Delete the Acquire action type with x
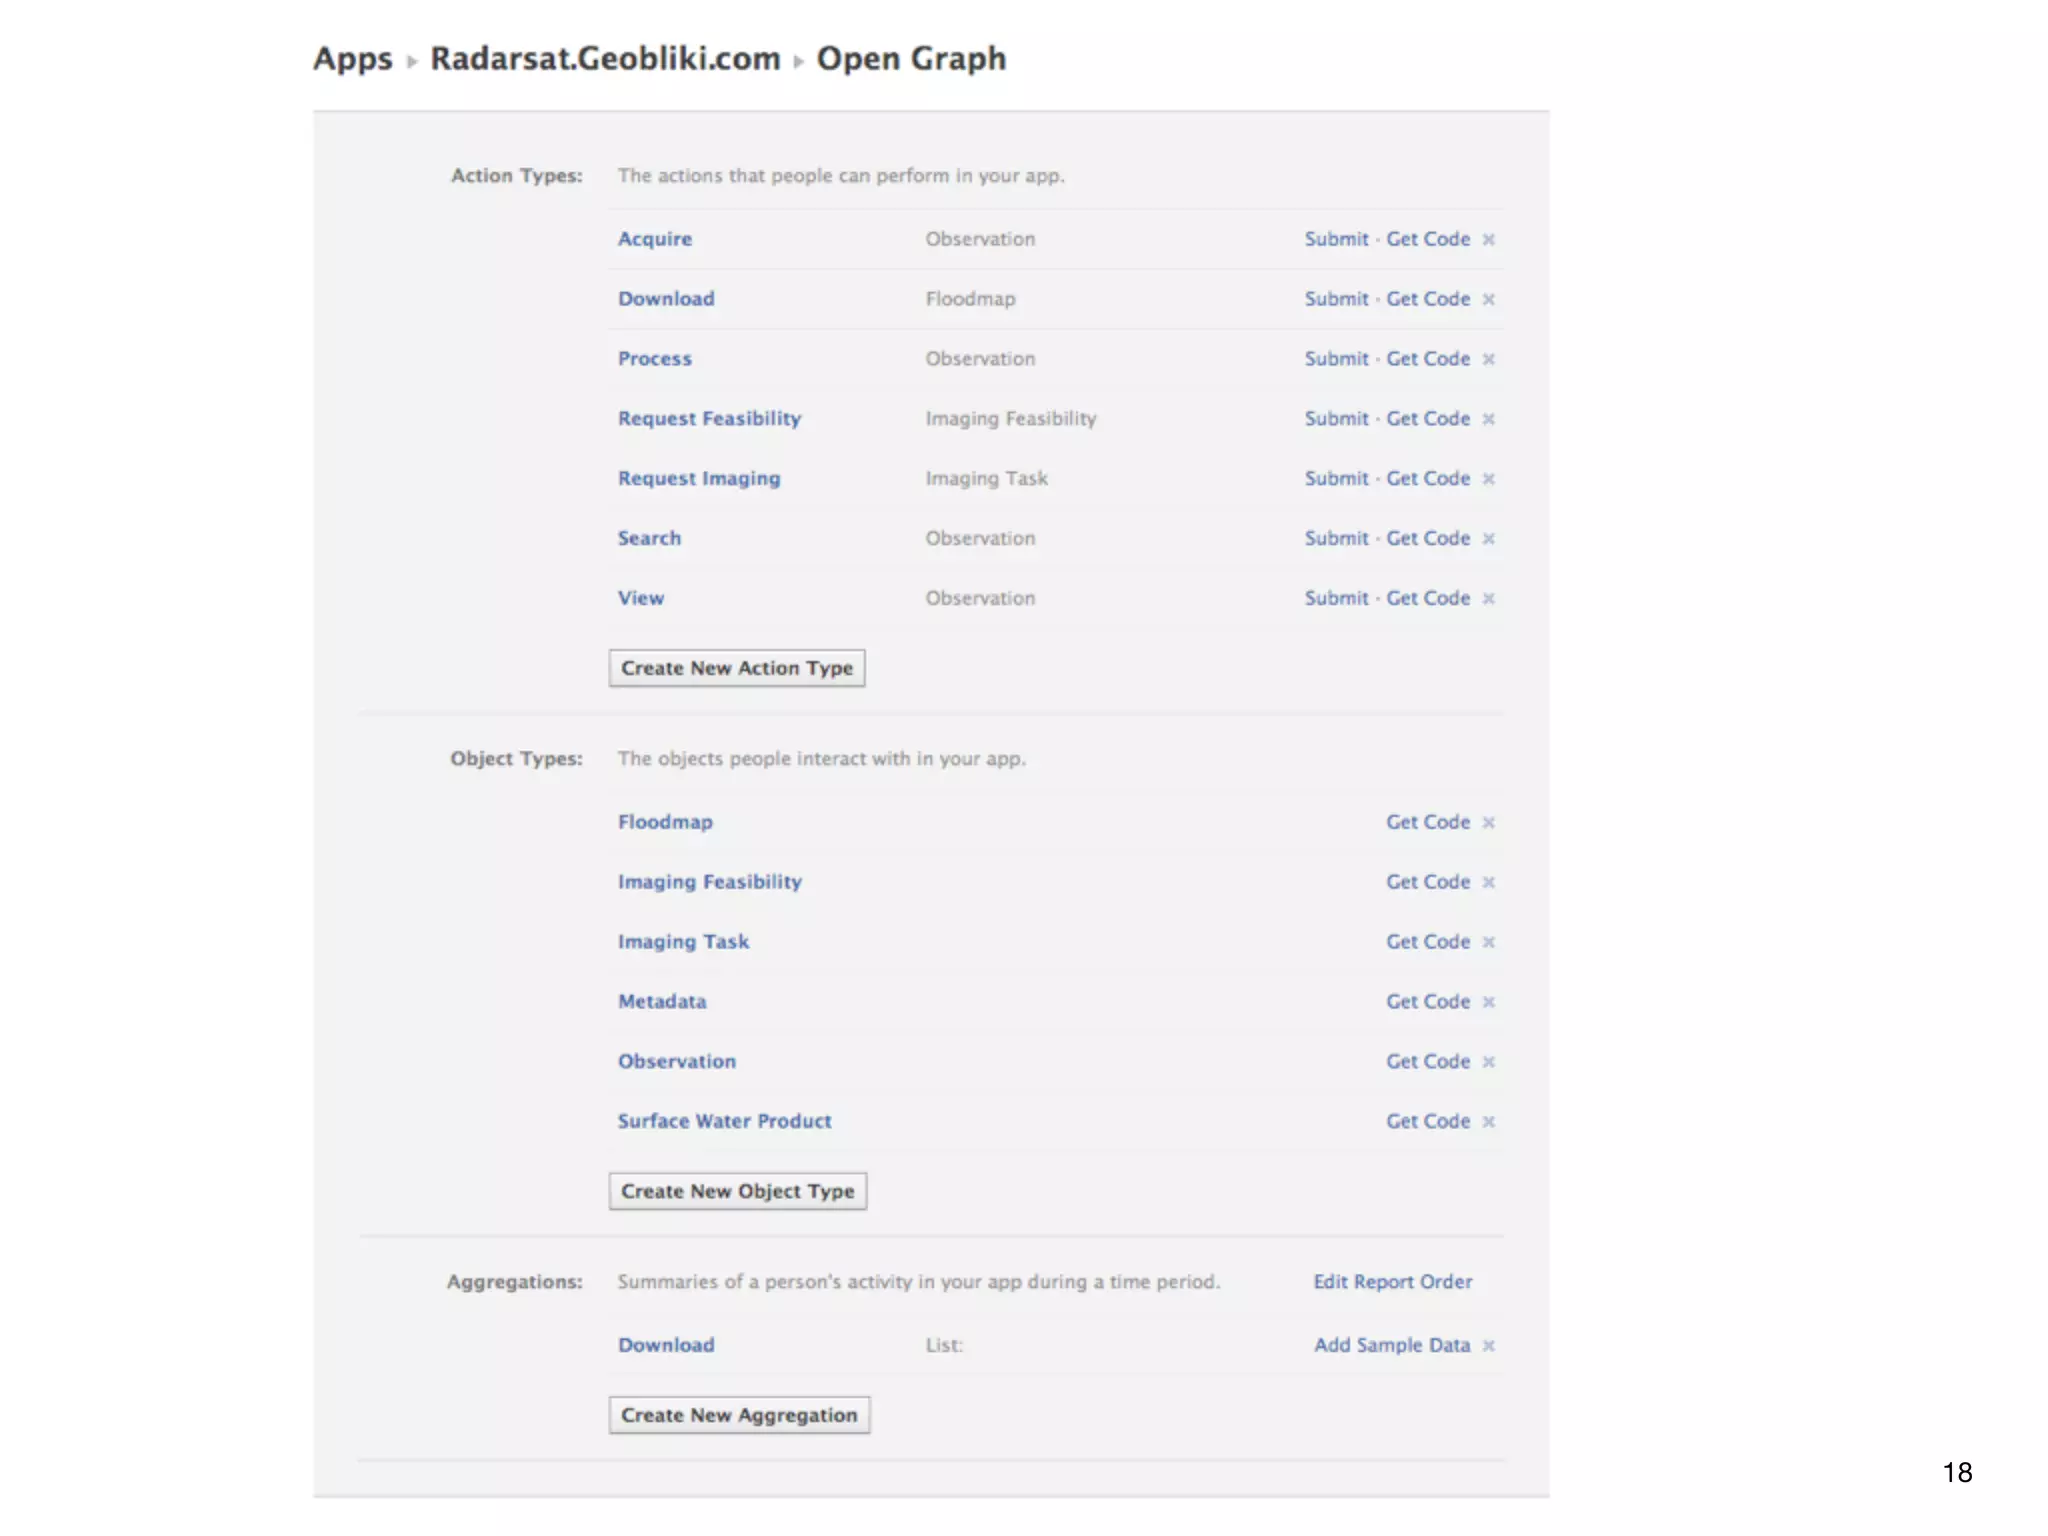2048x1536 pixels. pos(1488,240)
